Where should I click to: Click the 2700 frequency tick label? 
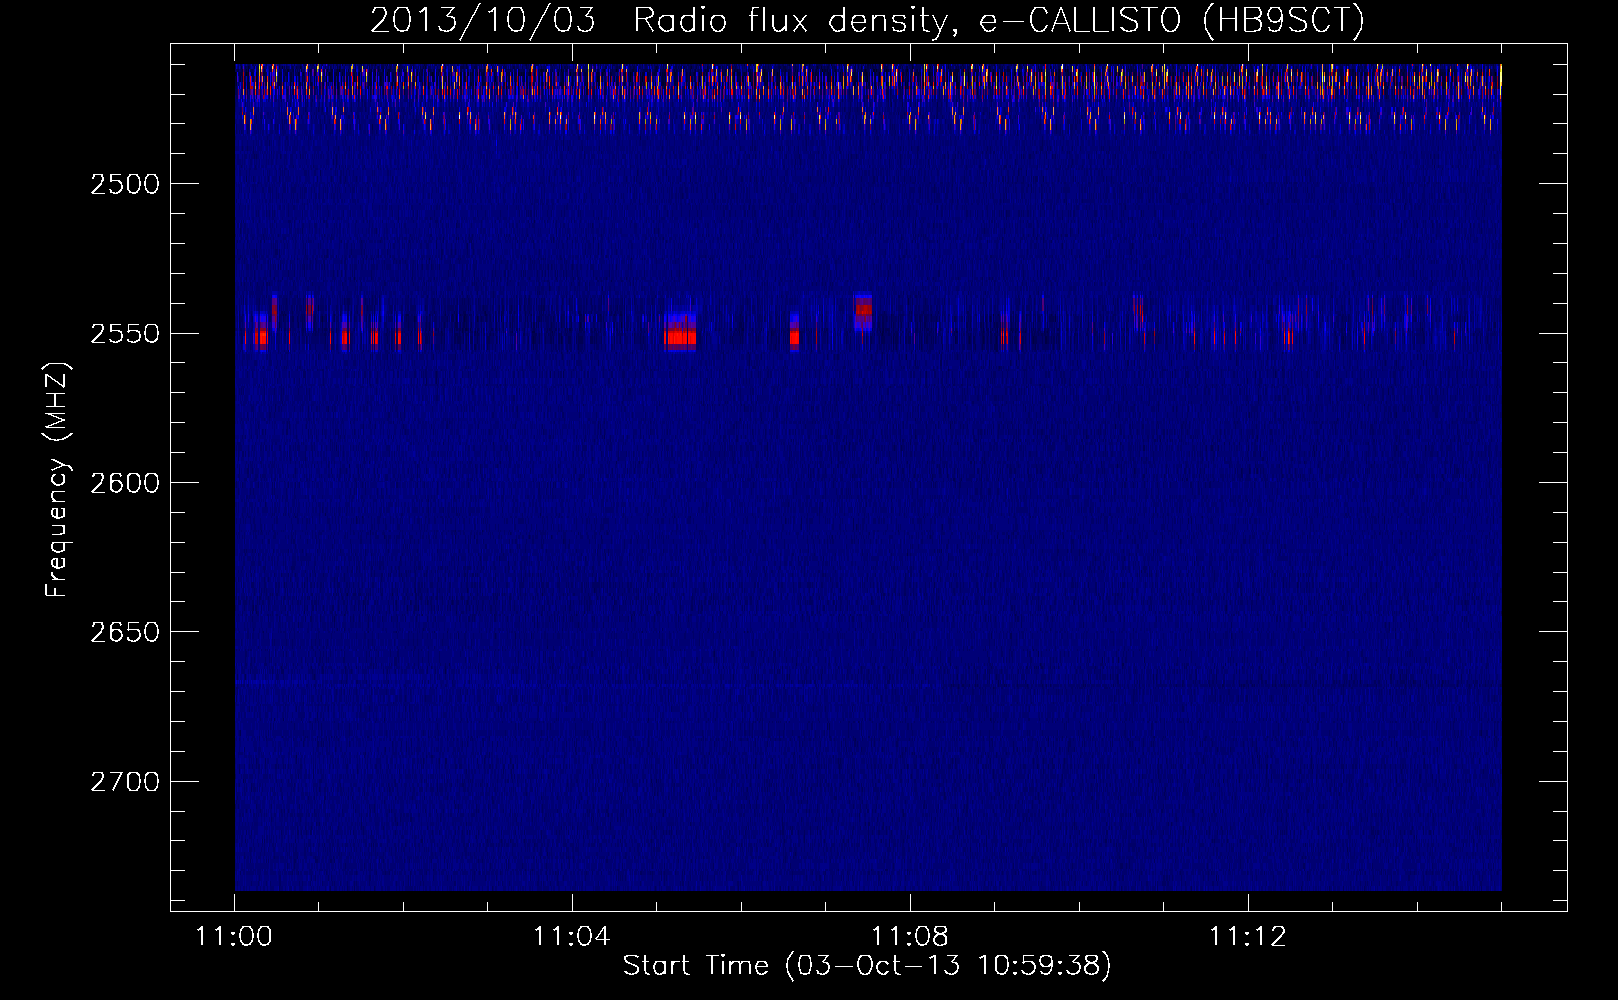click(125, 782)
